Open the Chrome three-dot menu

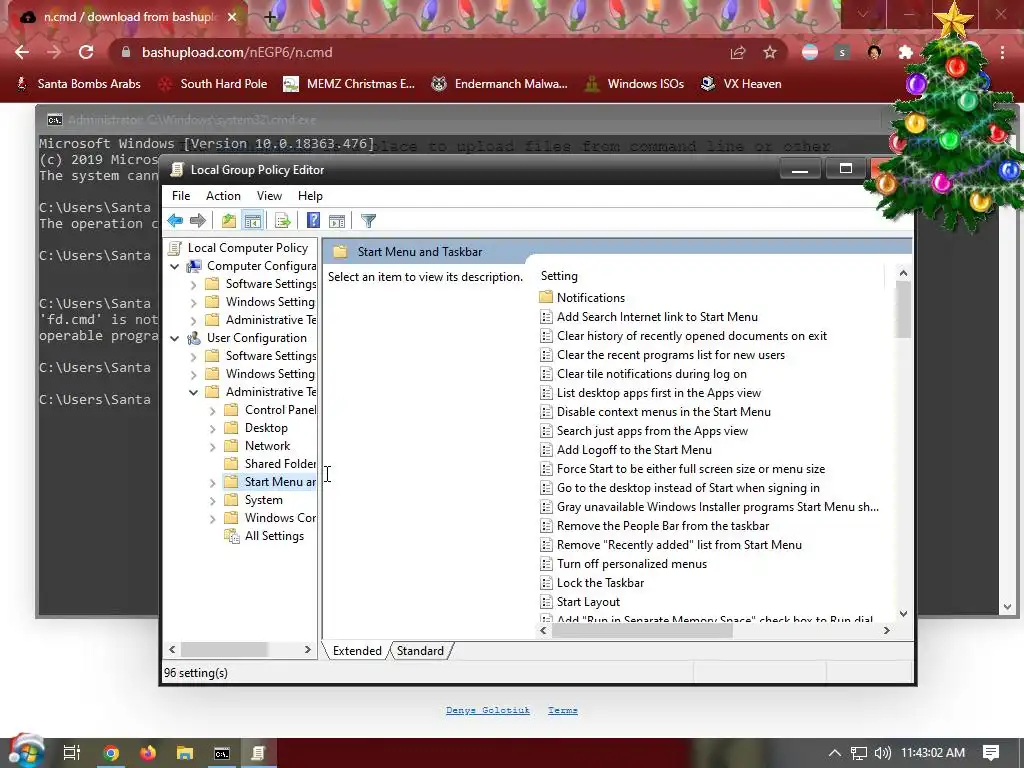click(1002, 52)
